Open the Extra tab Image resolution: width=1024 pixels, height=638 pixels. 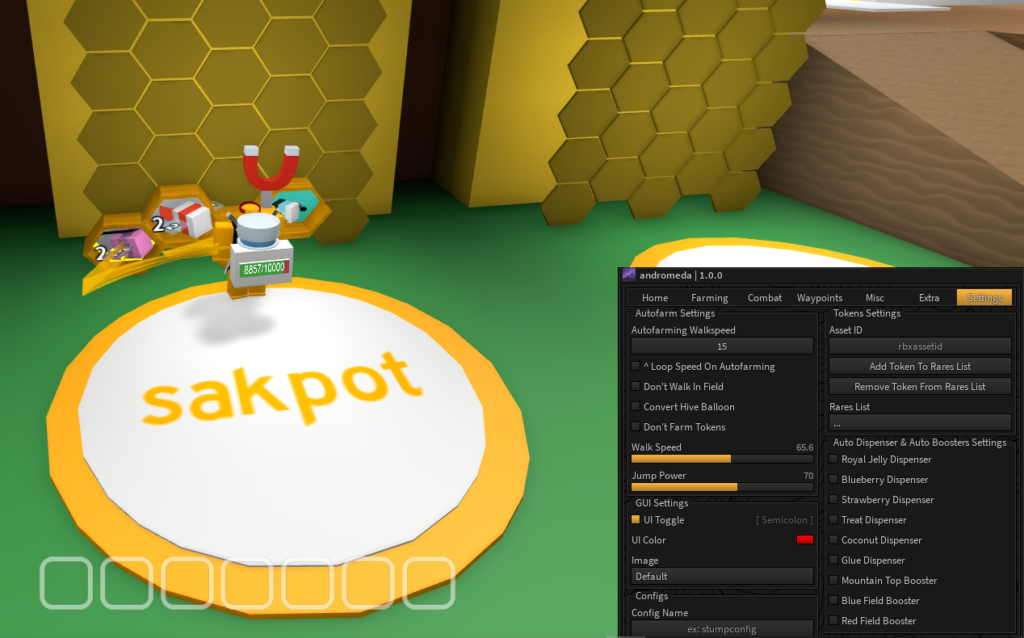pyautogui.click(x=929, y=298)
